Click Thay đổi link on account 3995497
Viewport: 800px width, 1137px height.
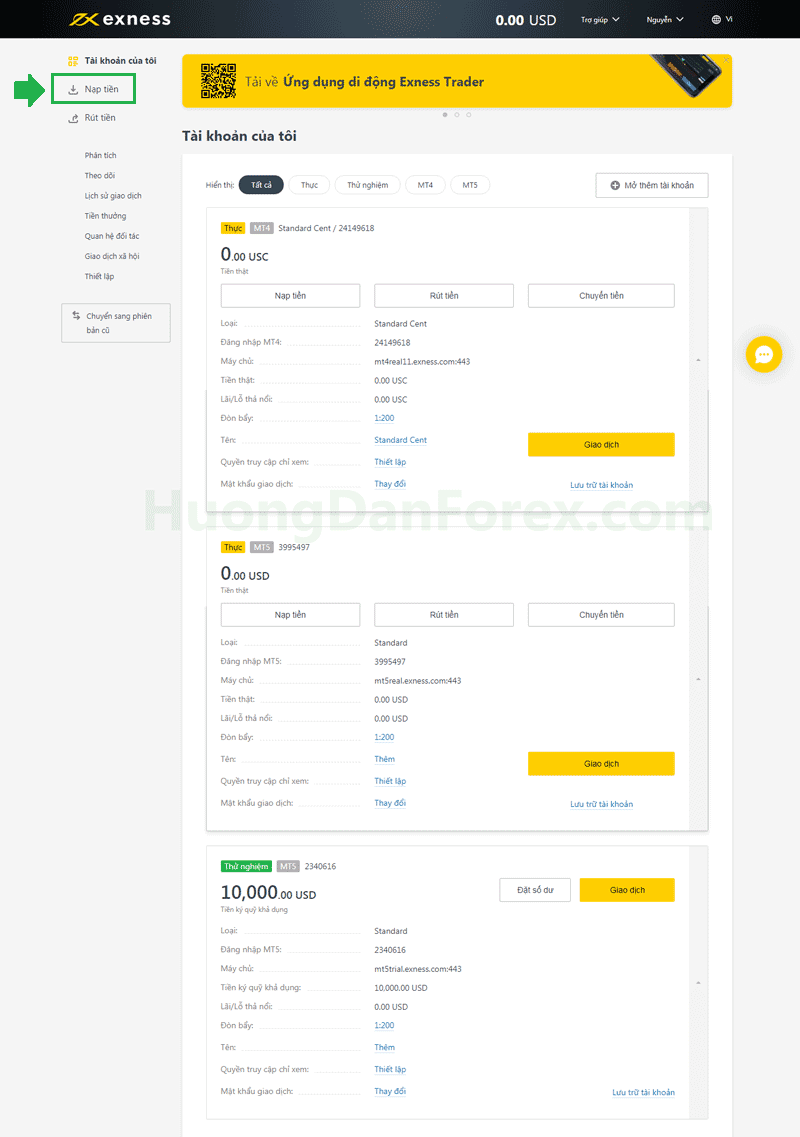390,803
